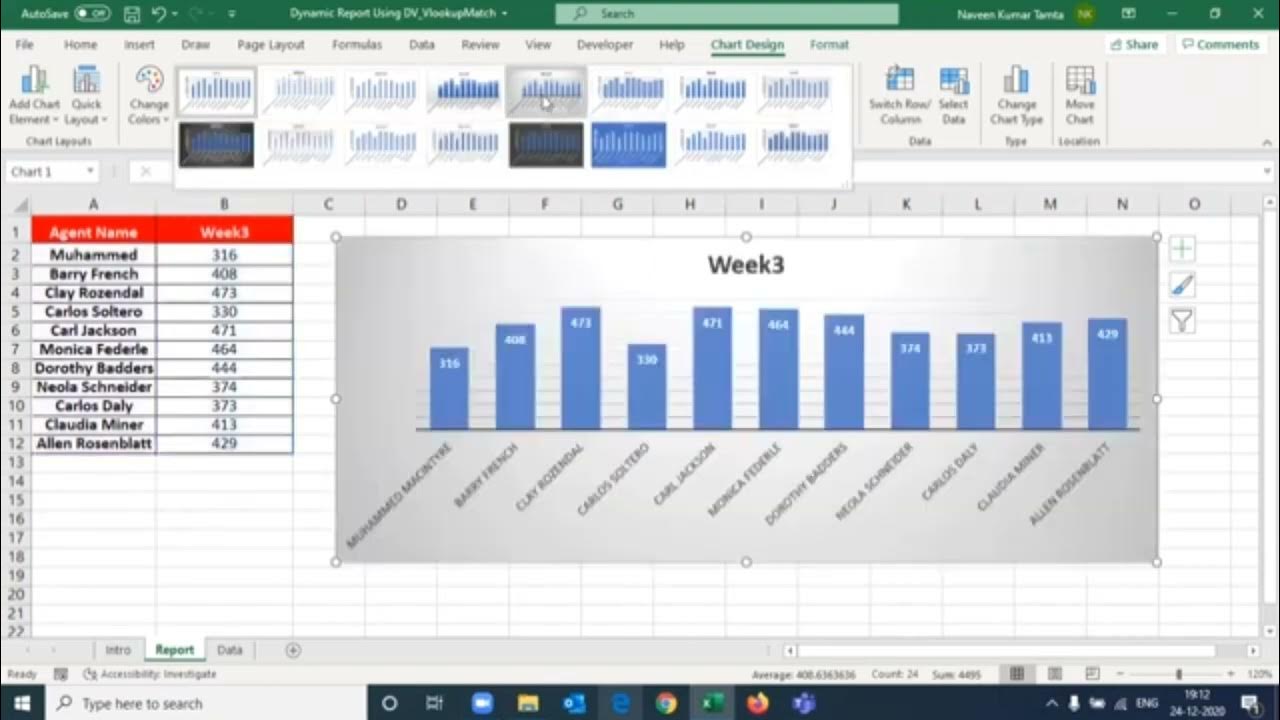The image size is (1280, 720).
Task: Click the macro record icon in status bar
Action: (x=61, y=675)
